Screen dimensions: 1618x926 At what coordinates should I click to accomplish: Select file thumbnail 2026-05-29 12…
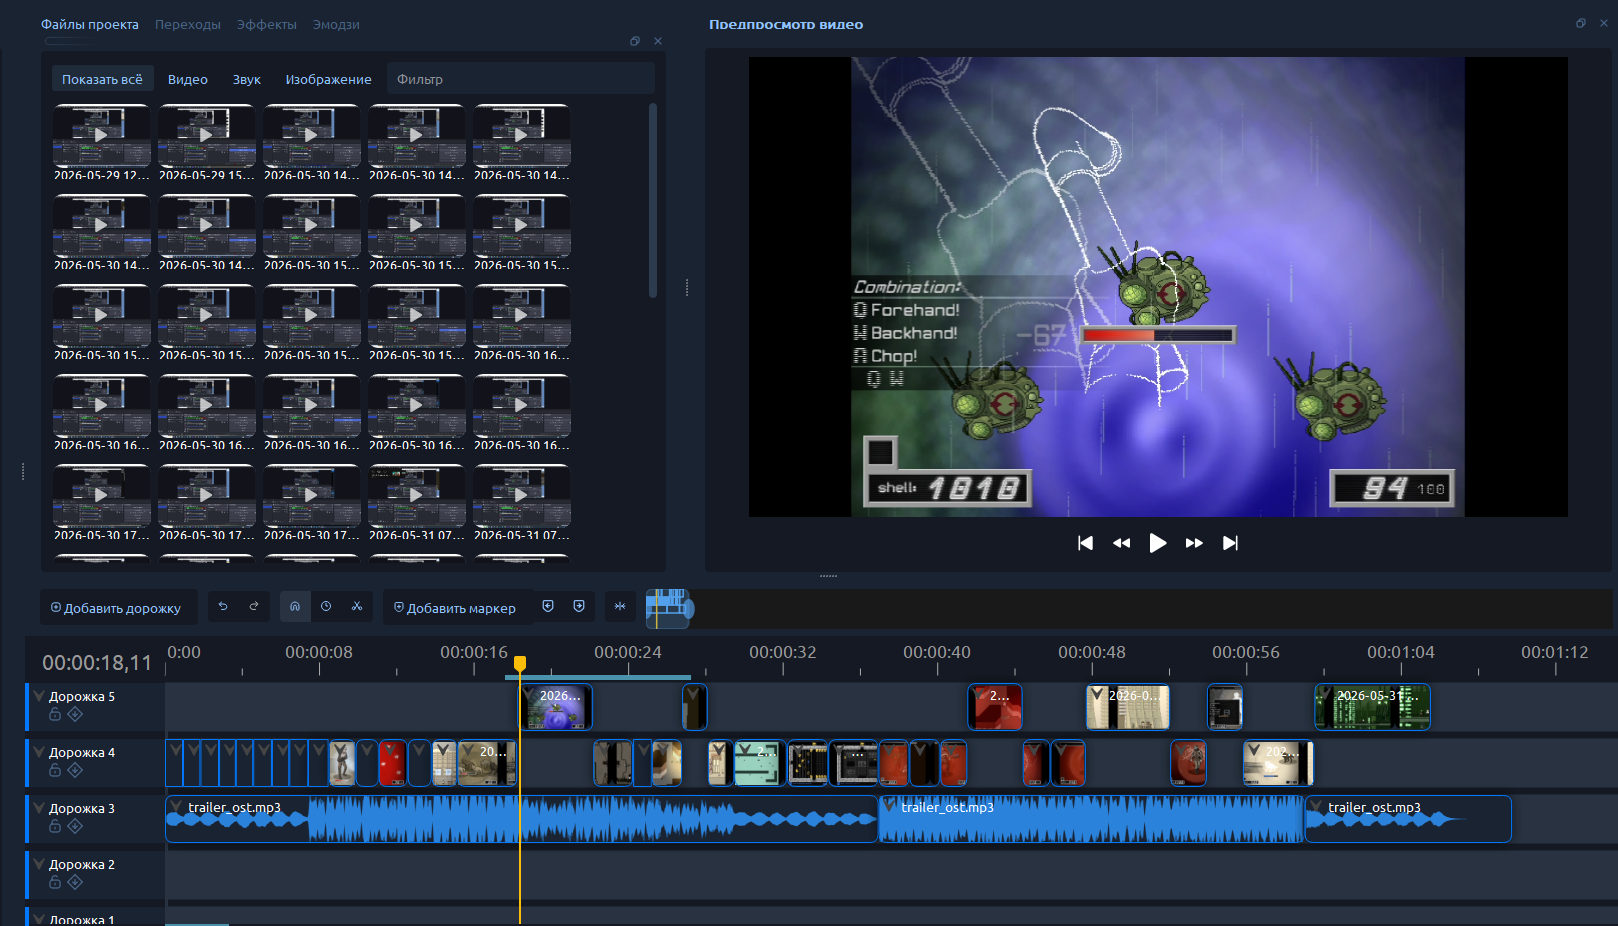pyautogui.click(x=102, y=143)
